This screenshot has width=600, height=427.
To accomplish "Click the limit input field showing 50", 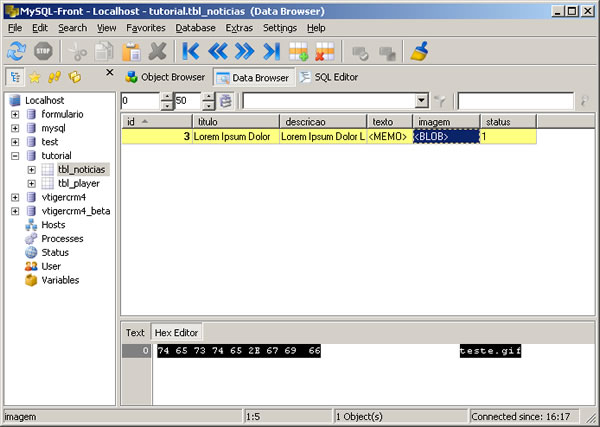I will [188, 101].
